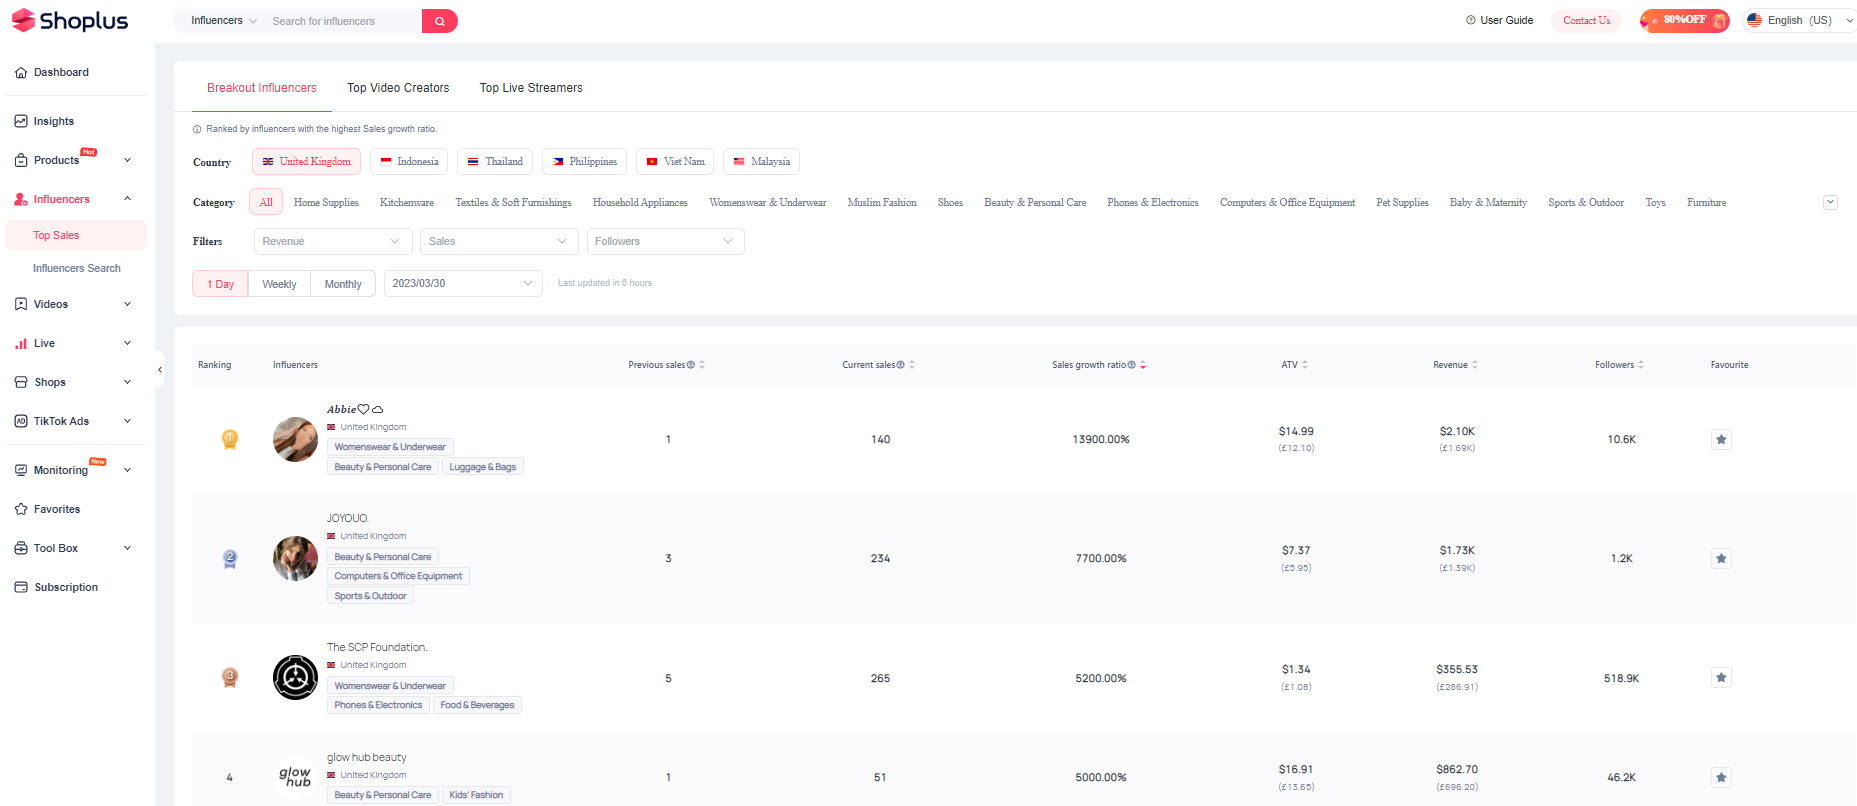Screen dimensions: 1857x806
Task: Filter by Pet Supplies category
Action: (1402, 202)
